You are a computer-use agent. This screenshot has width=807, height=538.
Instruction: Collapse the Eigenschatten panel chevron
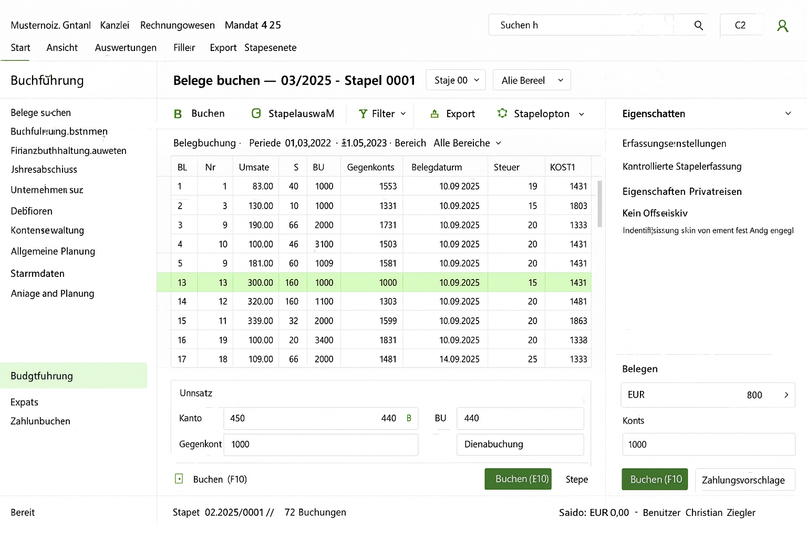[x=788, y=114]
